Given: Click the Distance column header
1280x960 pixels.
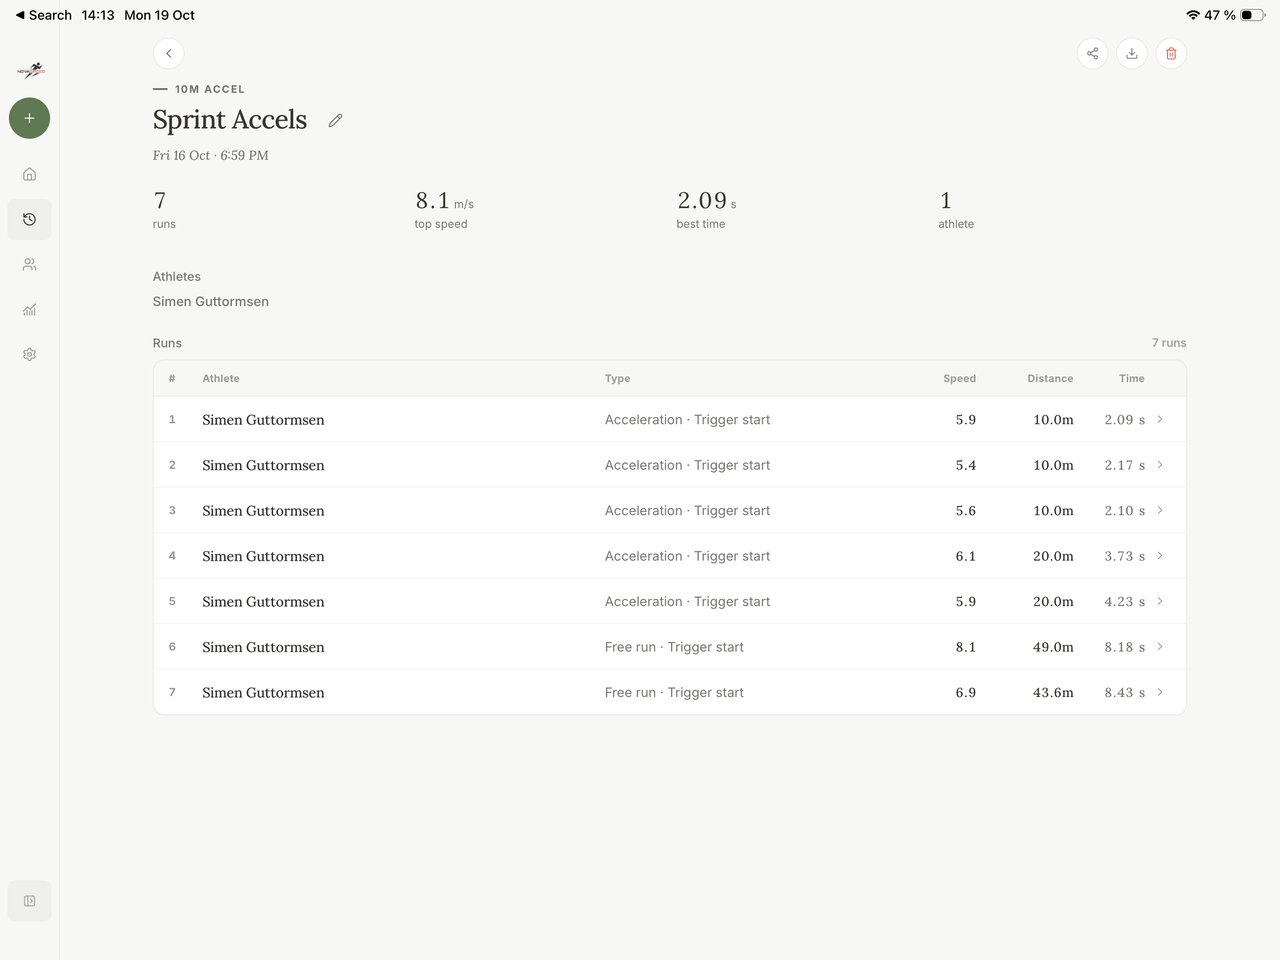Looking at the screenshot, I should [x=1050, y=378].
